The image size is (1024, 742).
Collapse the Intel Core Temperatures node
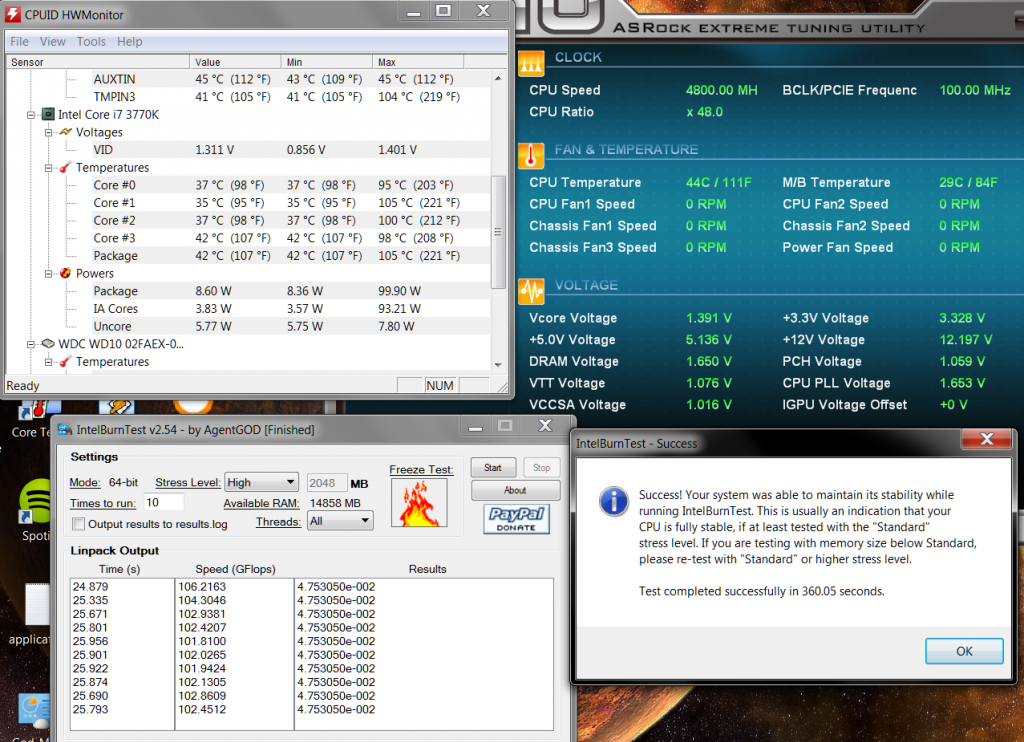pyautogui.click(x=48, y=167)
